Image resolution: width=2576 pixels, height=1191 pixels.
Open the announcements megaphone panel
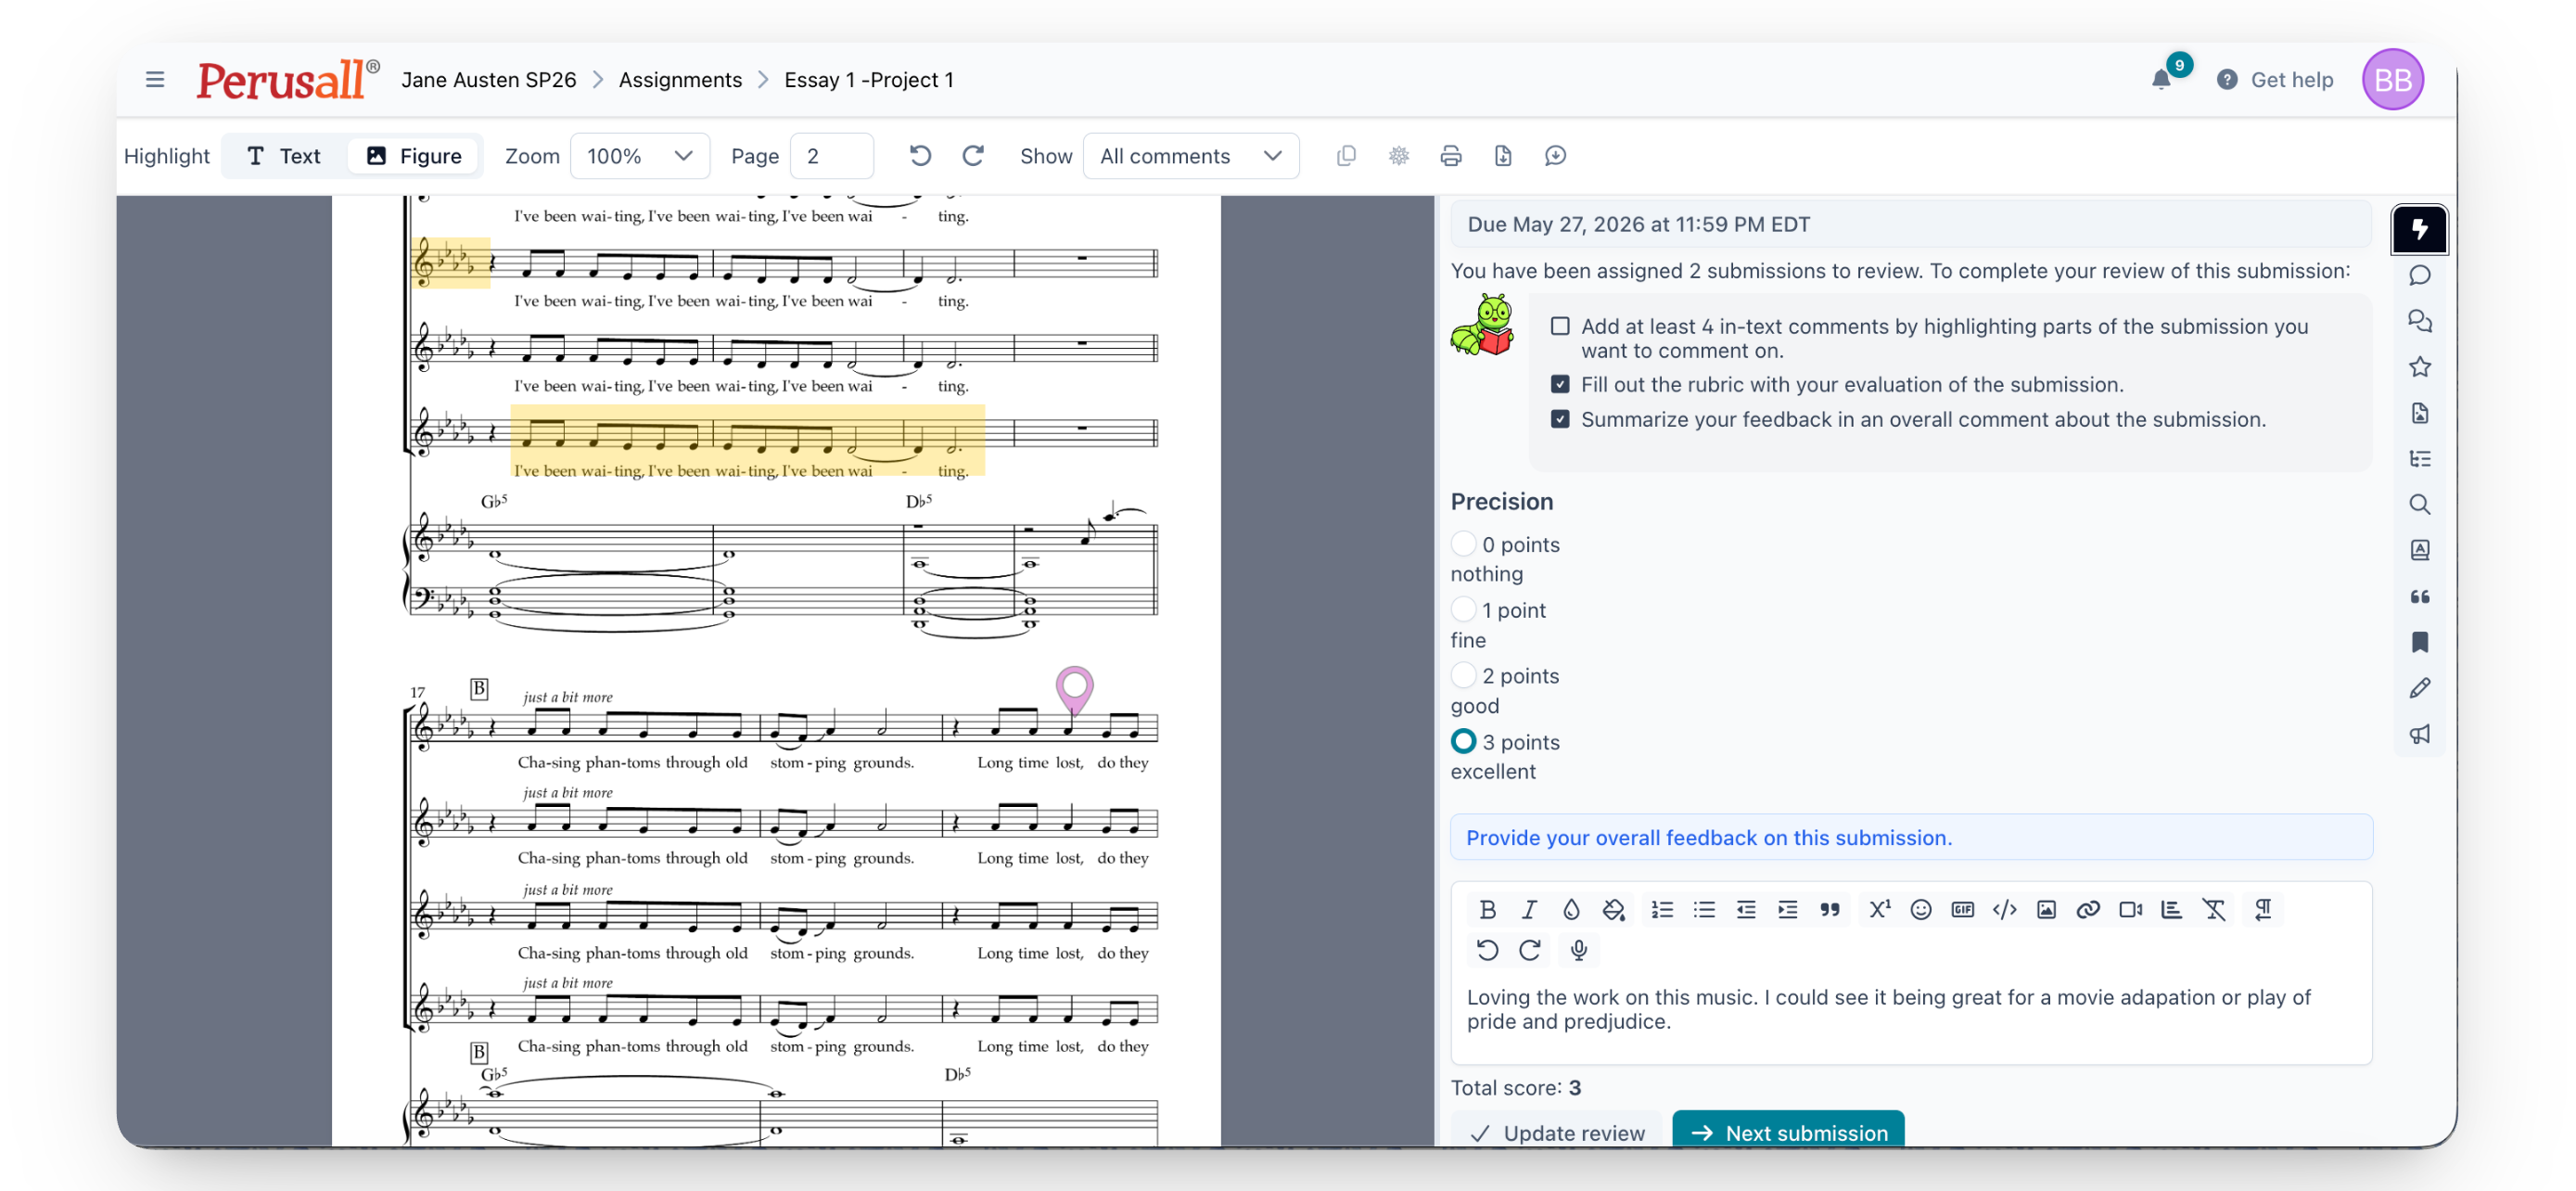2419,735
